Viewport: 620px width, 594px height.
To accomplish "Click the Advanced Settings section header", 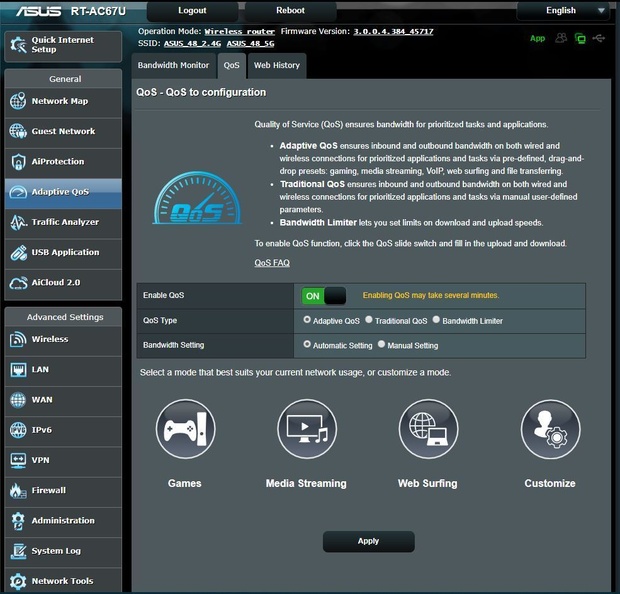I will pos(63,317).
